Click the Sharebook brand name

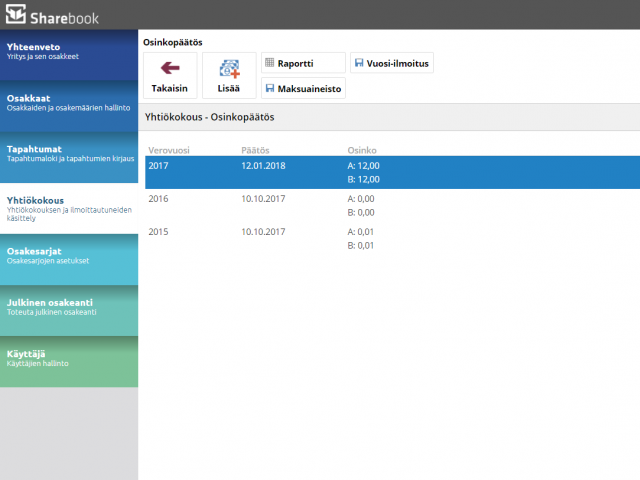[64, 18]
